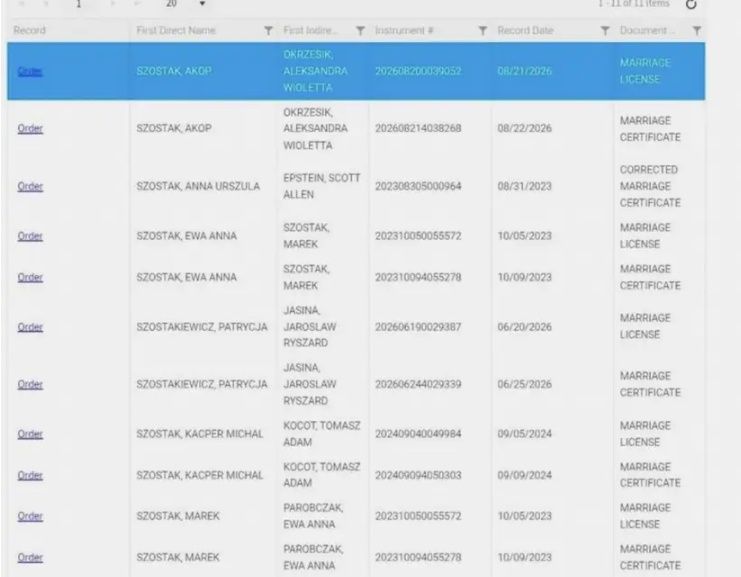Select MARRIAGE CERTIFICATE in the 08/22/2026 row
The height and width of the screenshot is (577, 741).
point(650,129)
